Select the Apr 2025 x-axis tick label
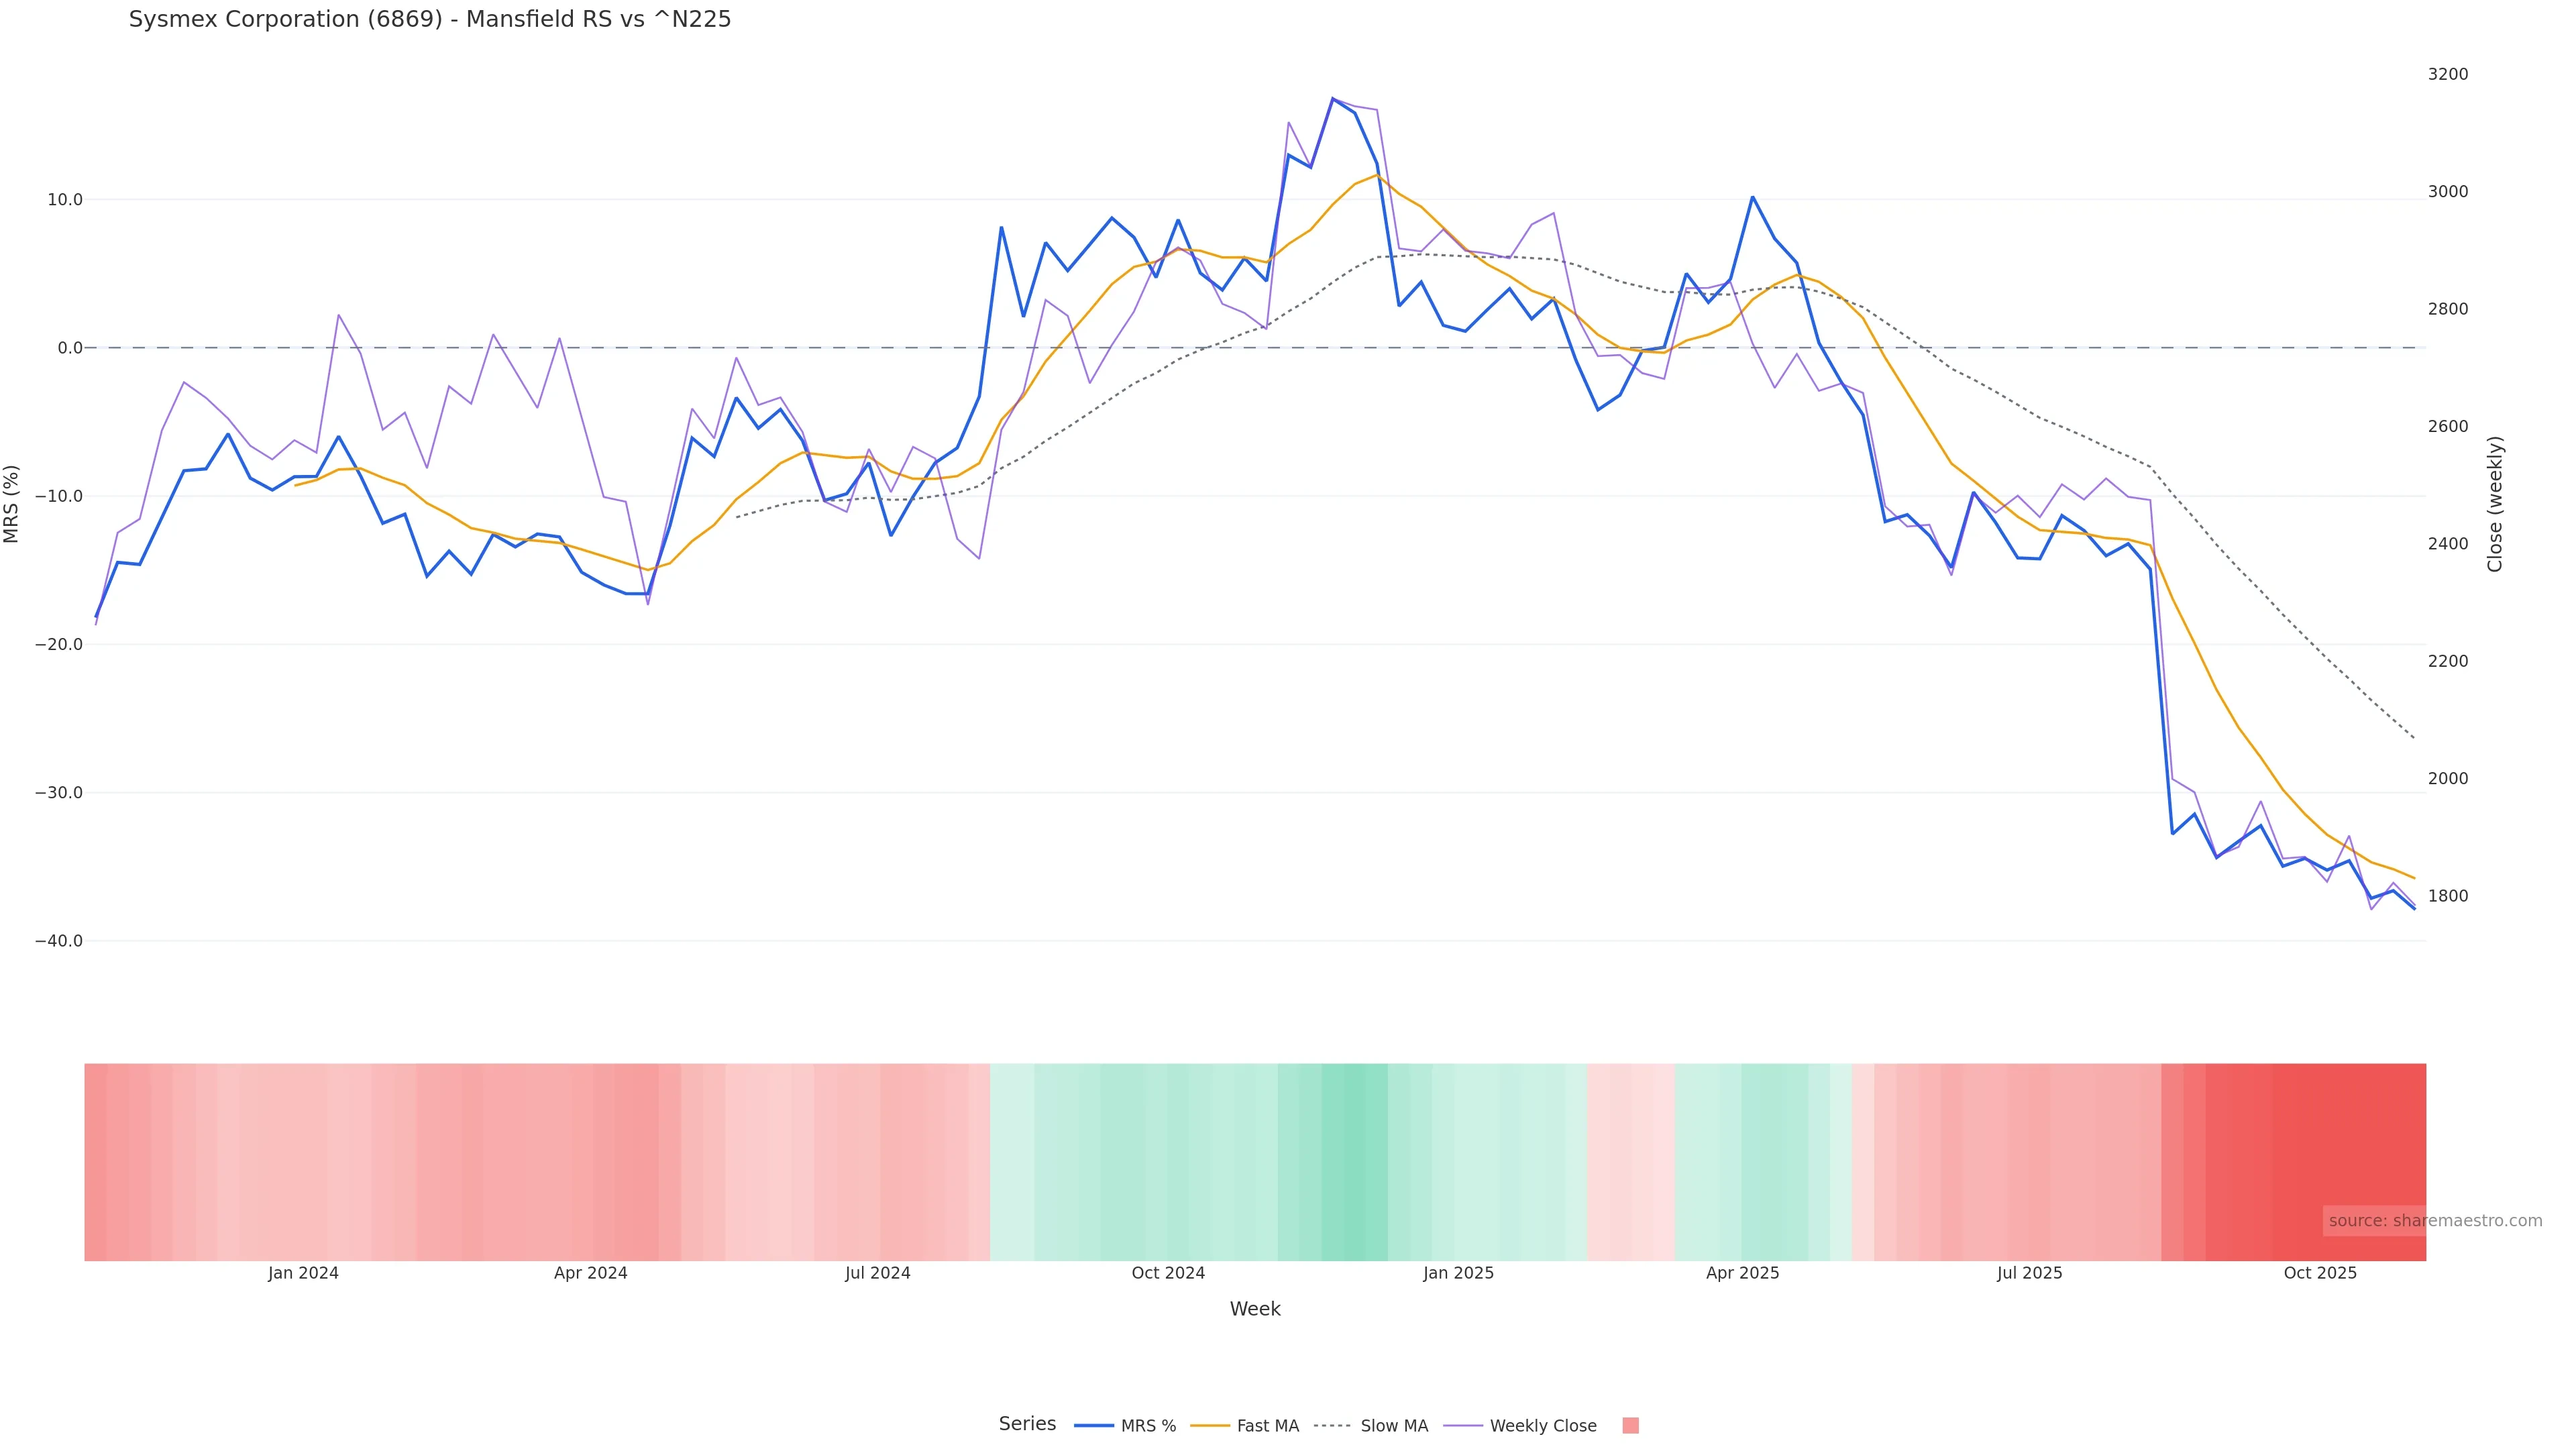 coord(1742,1274)
